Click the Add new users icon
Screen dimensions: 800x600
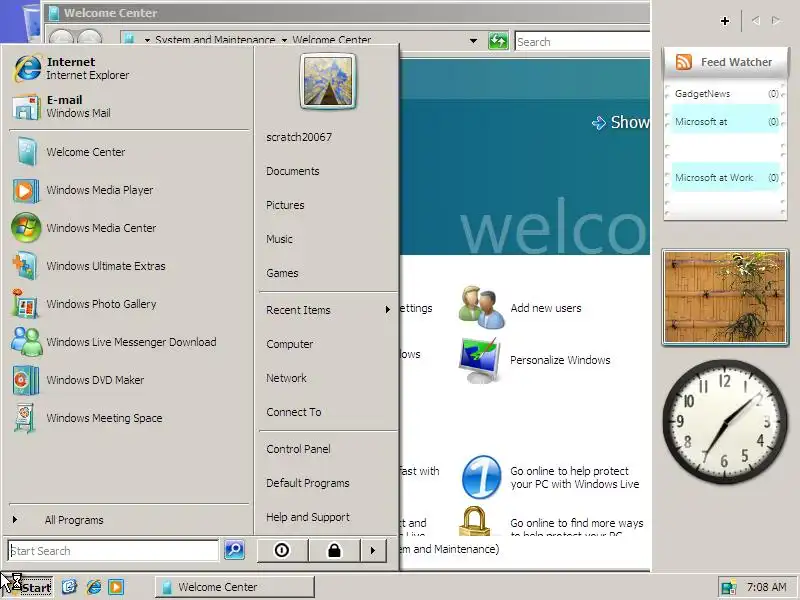[x=481, y=307]
